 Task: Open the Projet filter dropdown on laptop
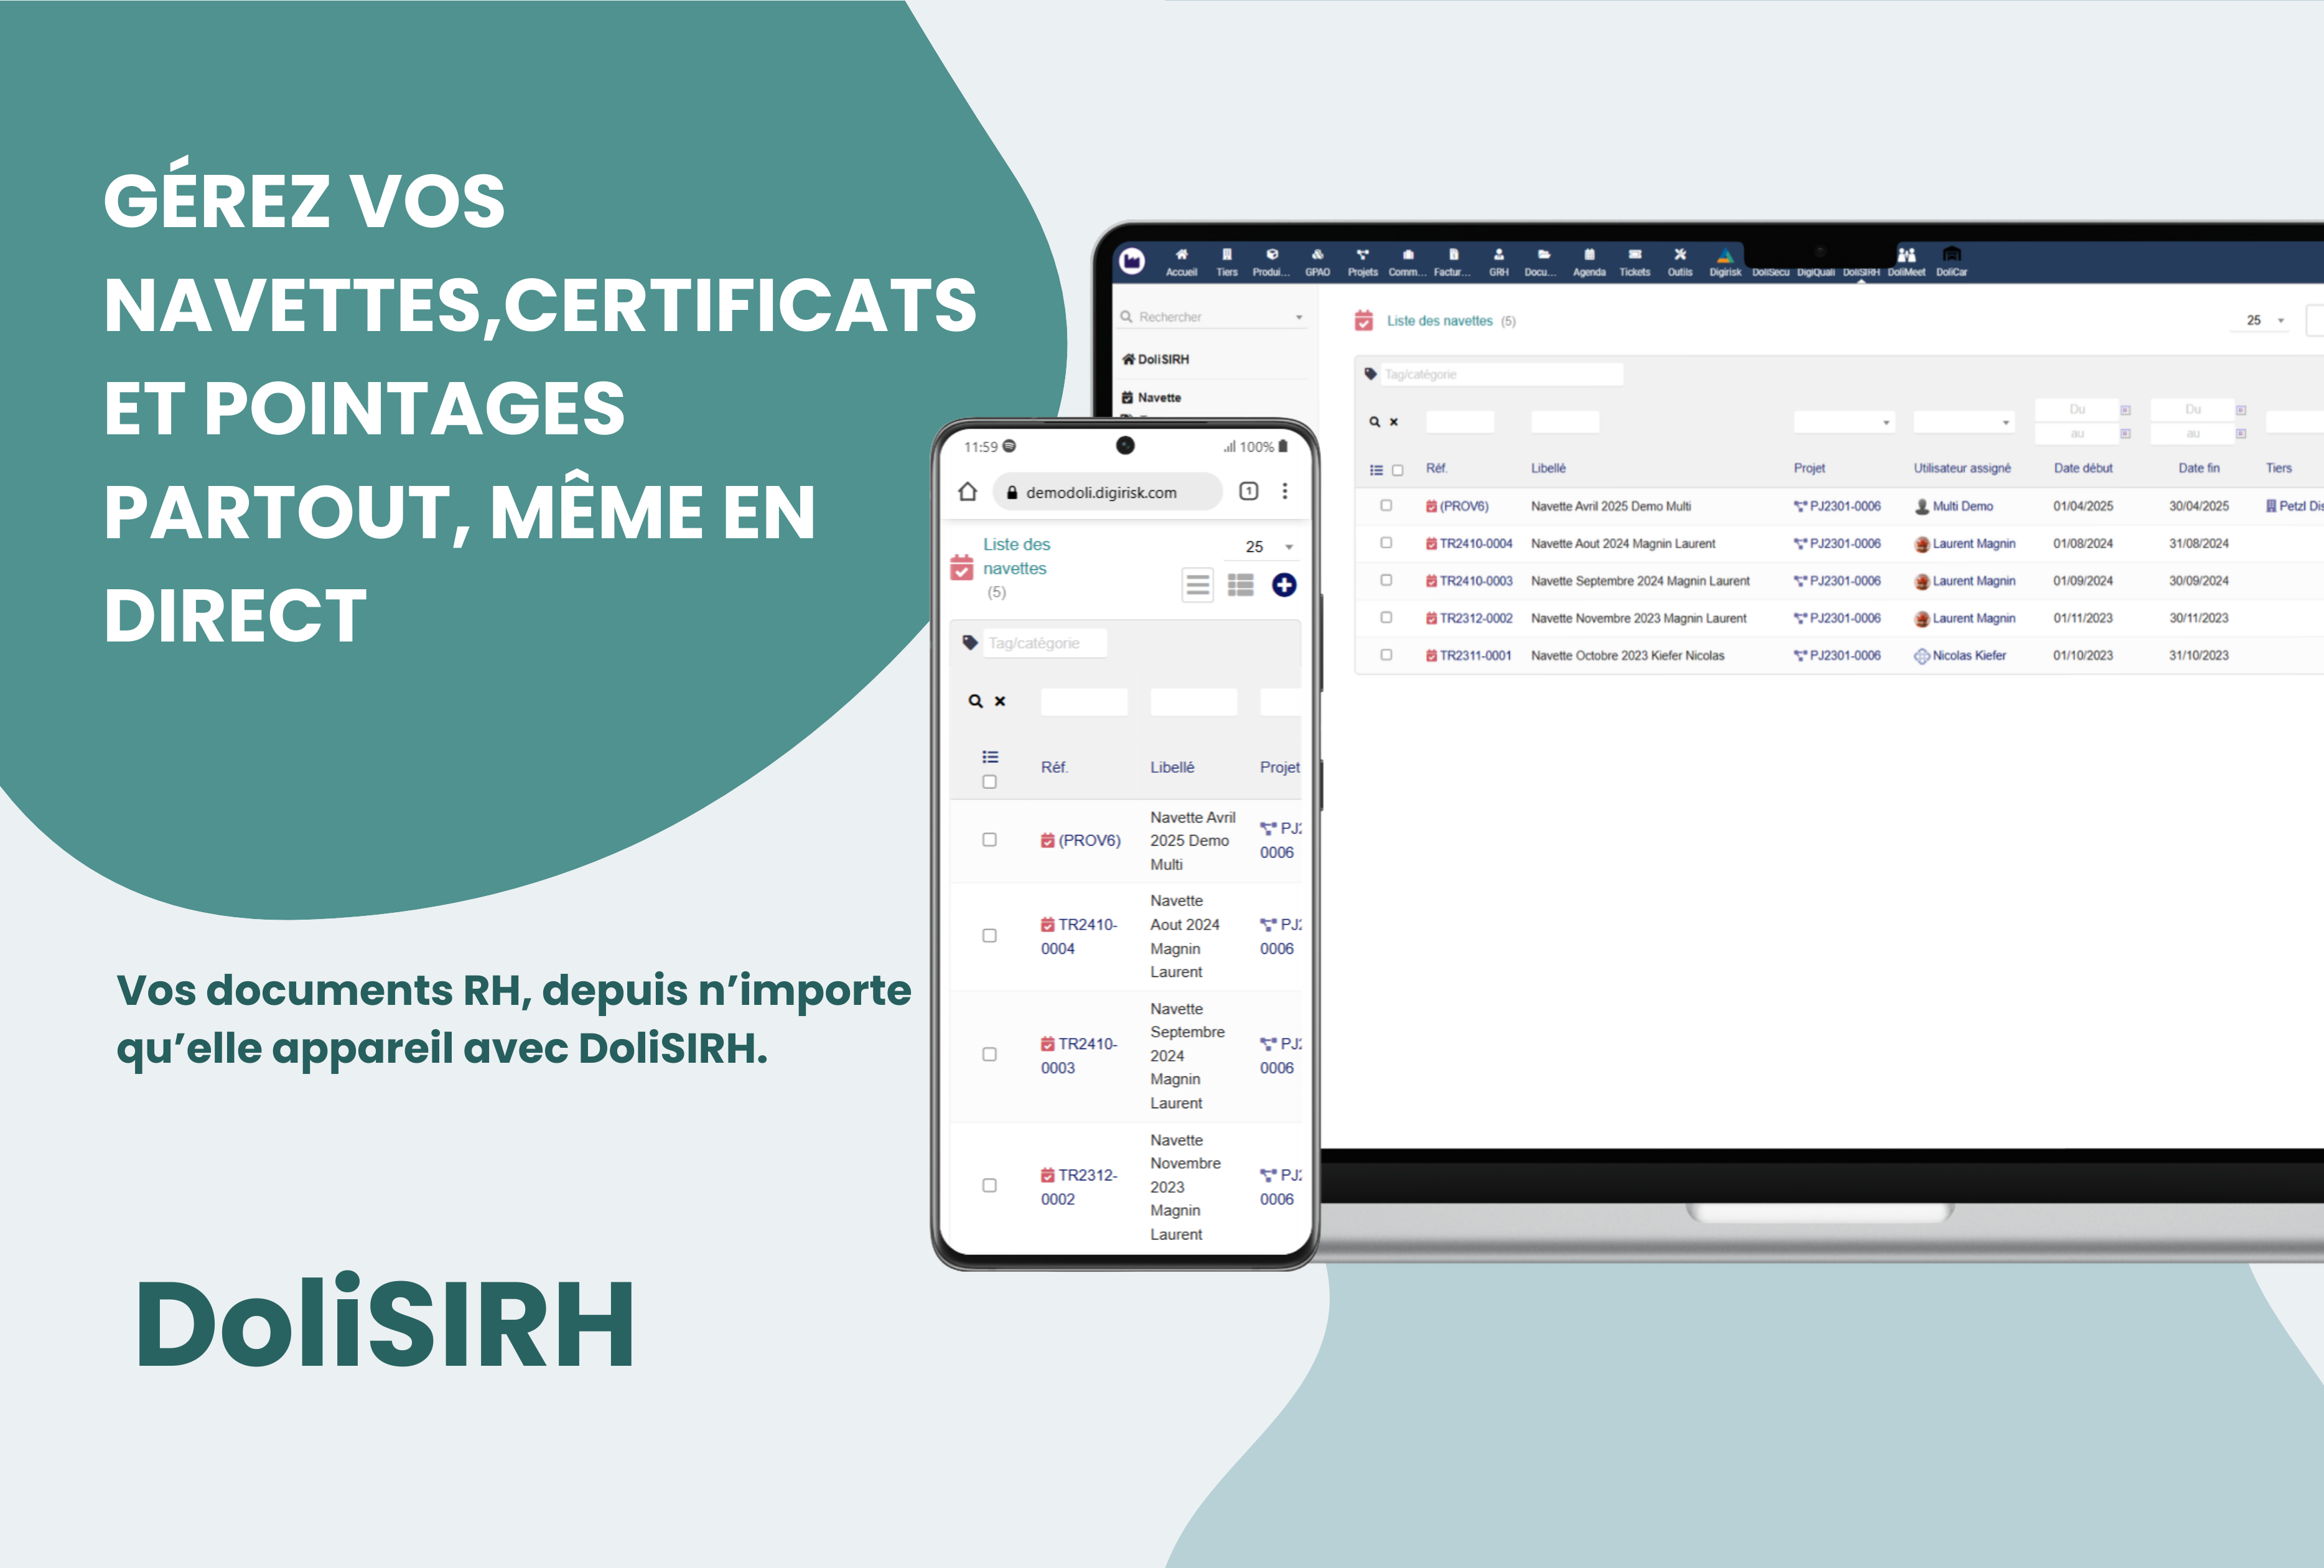click(x=1844, y=423)
